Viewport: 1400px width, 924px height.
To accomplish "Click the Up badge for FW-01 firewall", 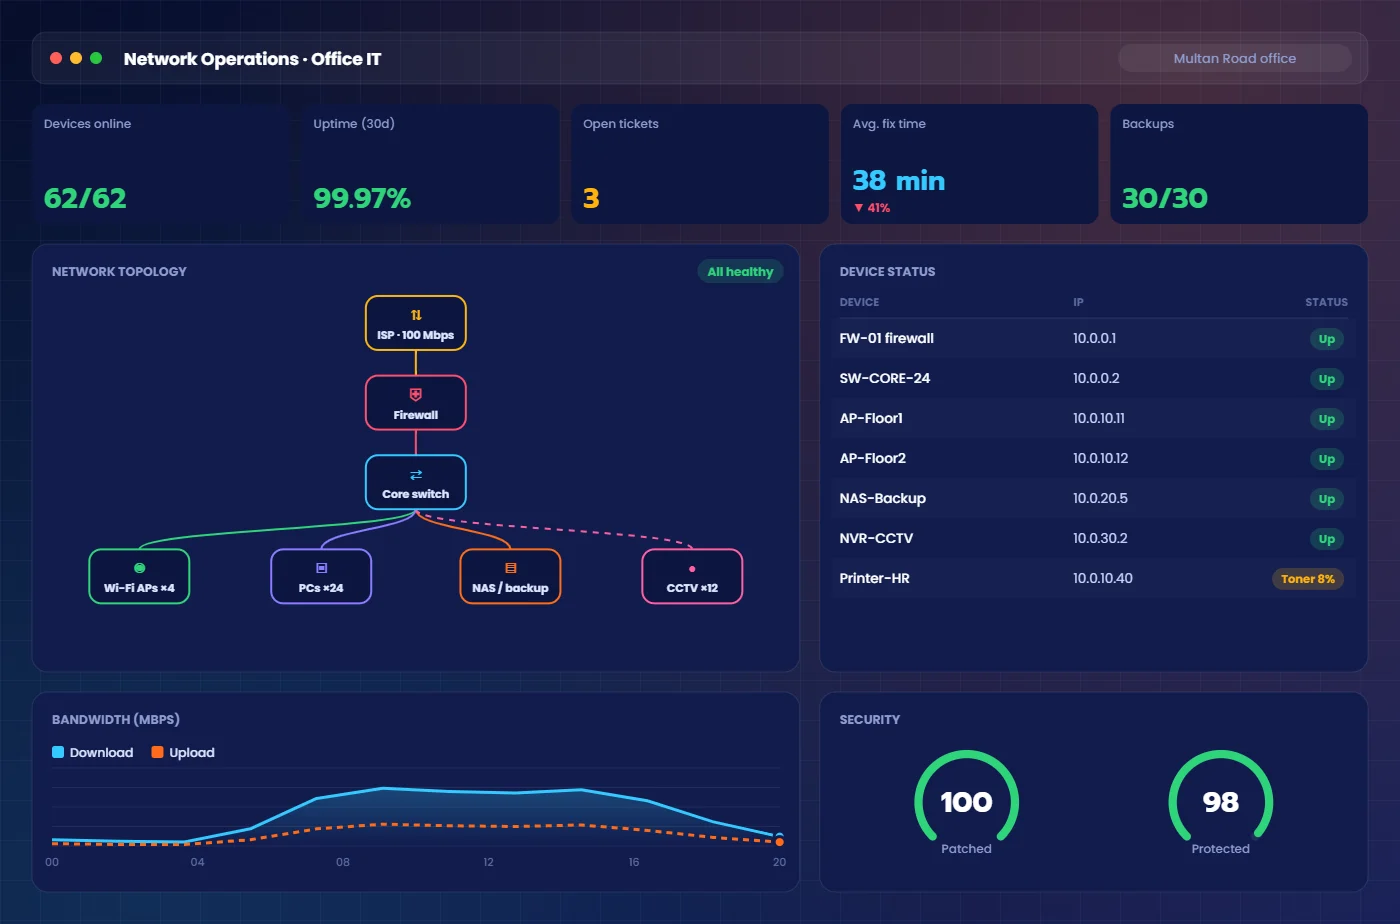I will click(1326, 339).
